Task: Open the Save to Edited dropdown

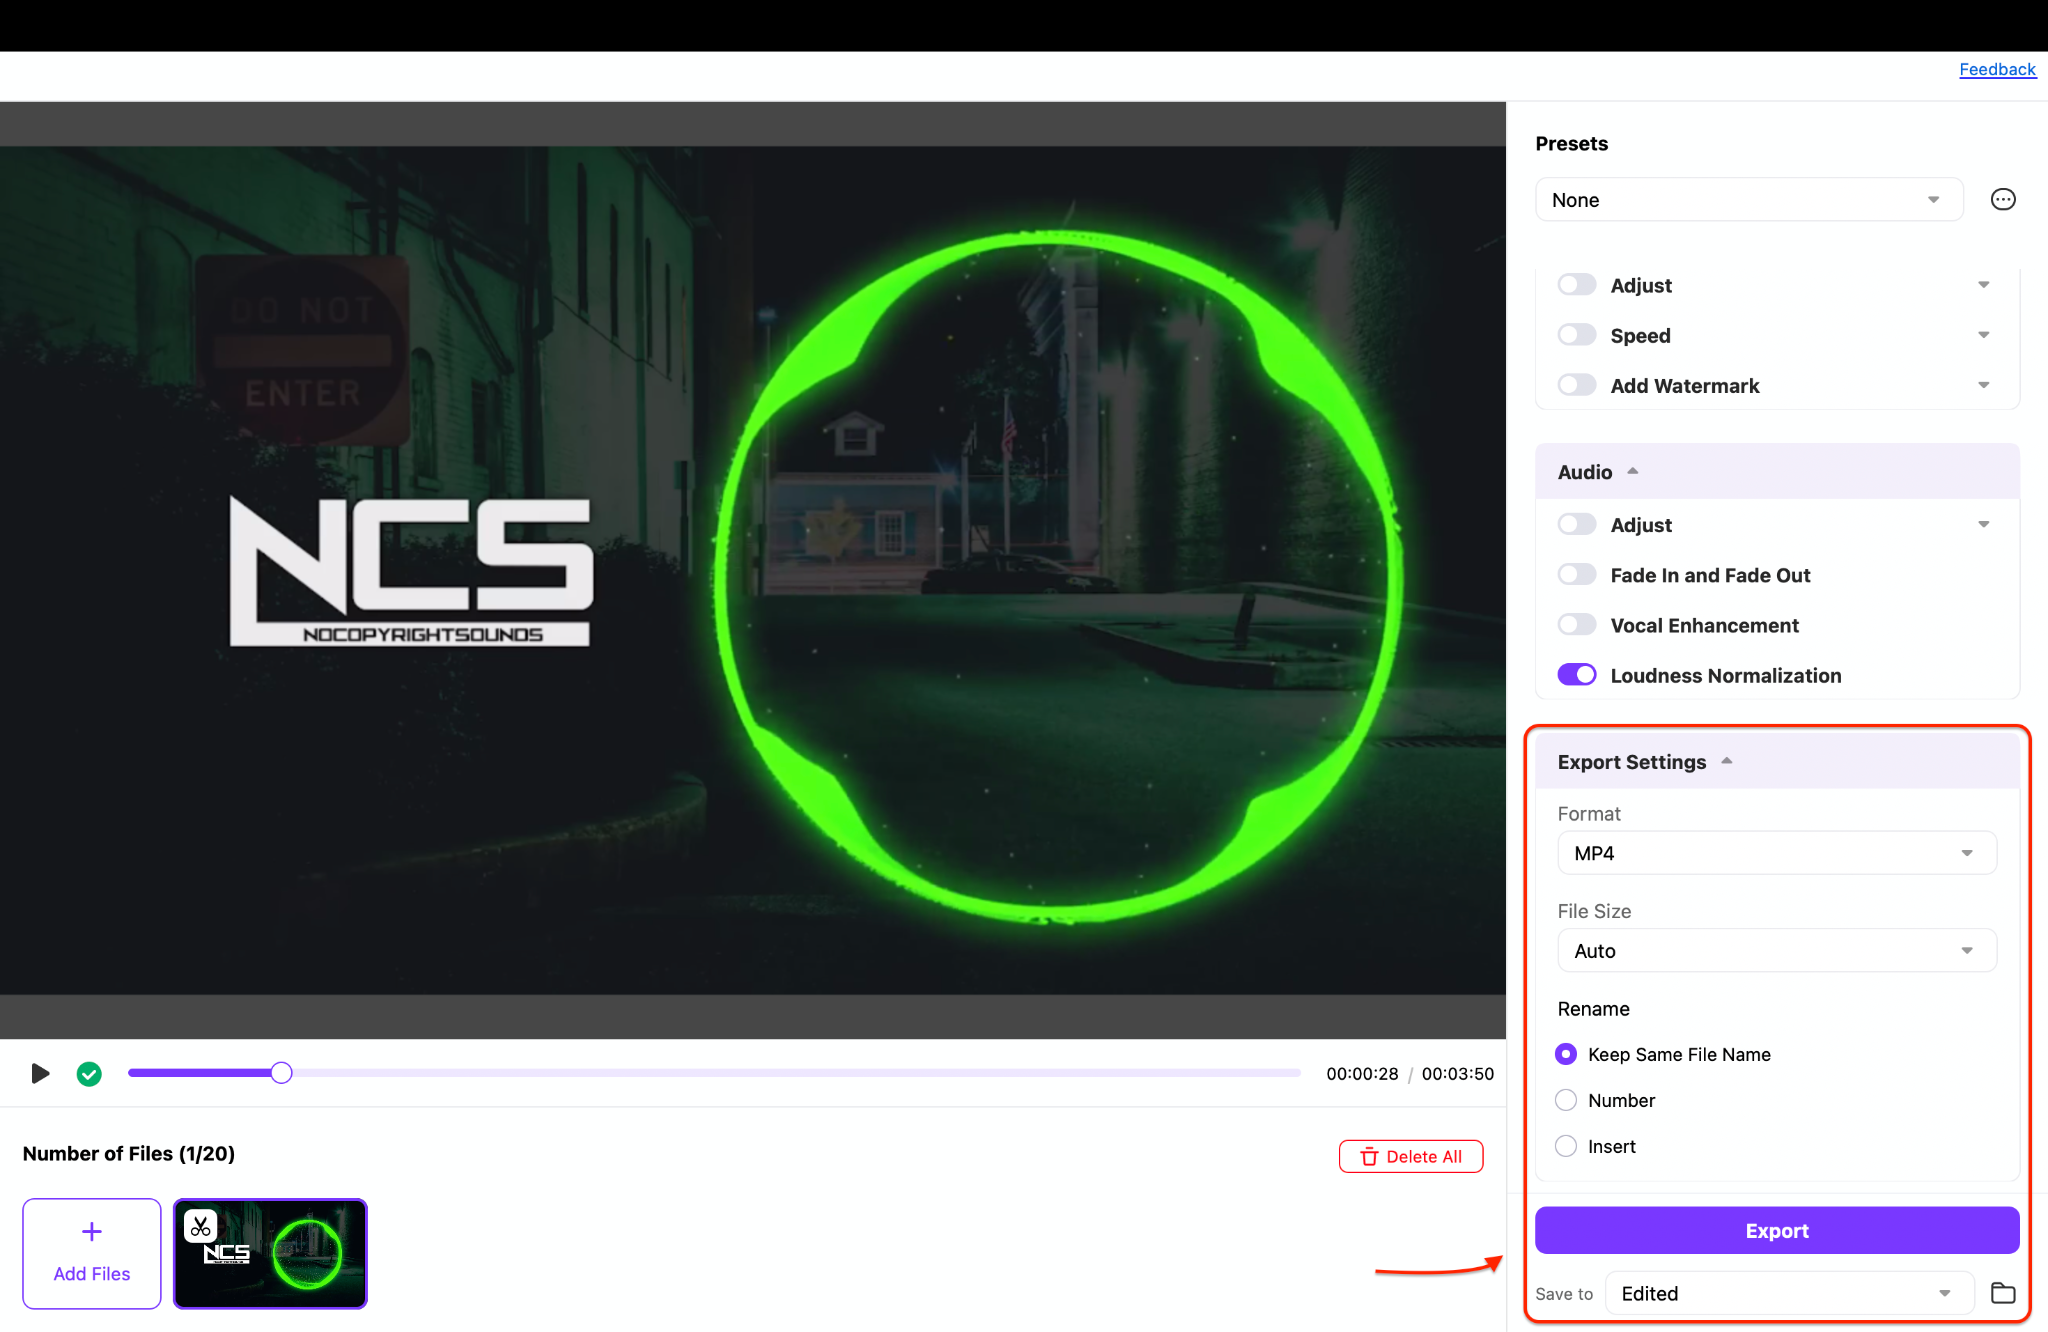Action: (x=1789, y=1293)
